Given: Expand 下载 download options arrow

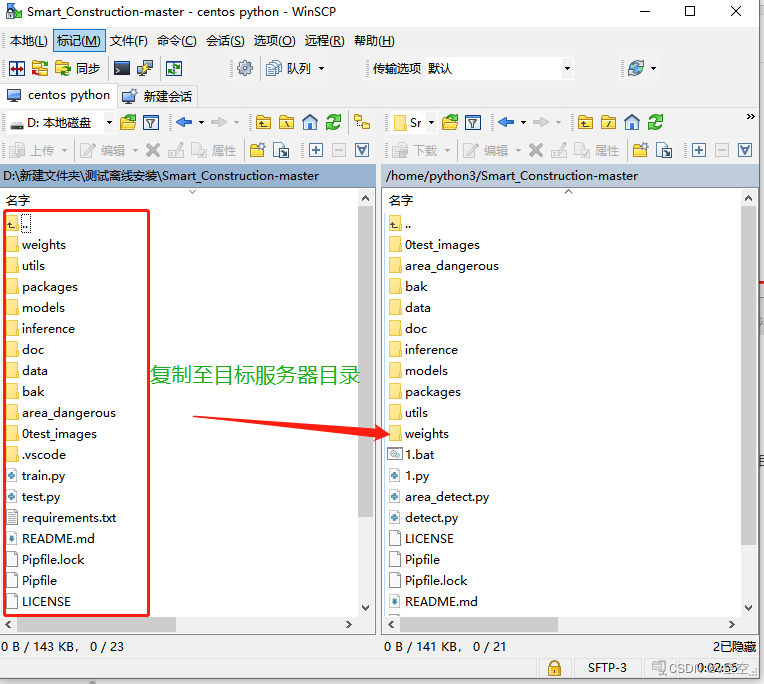Looking at the screenshot, I should (447, 151).
